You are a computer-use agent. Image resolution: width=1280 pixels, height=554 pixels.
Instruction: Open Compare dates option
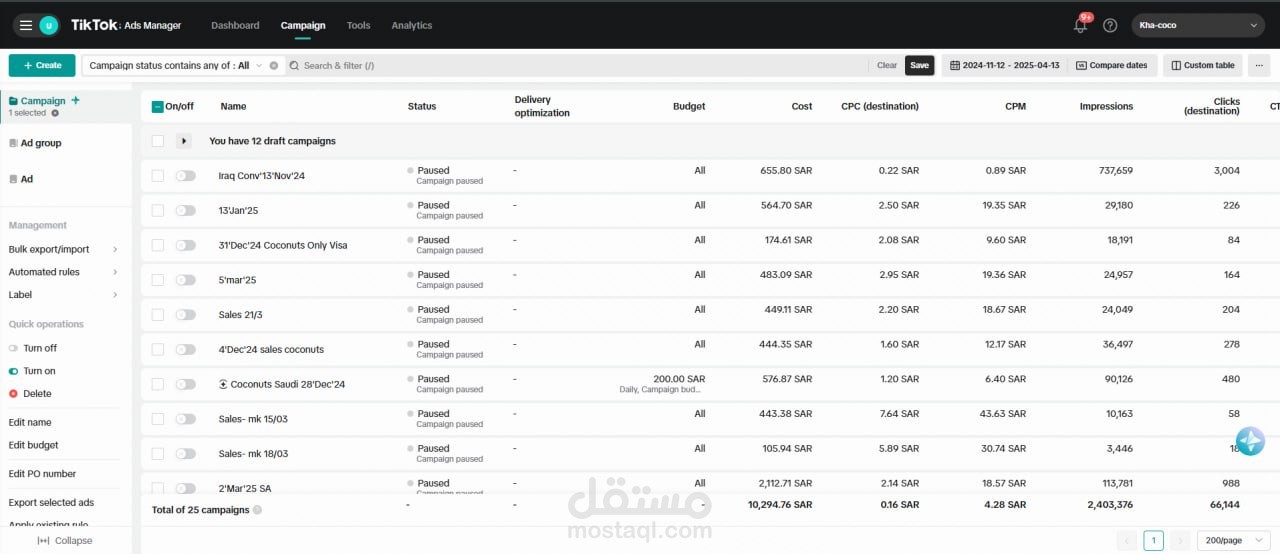click(1112, 65)
